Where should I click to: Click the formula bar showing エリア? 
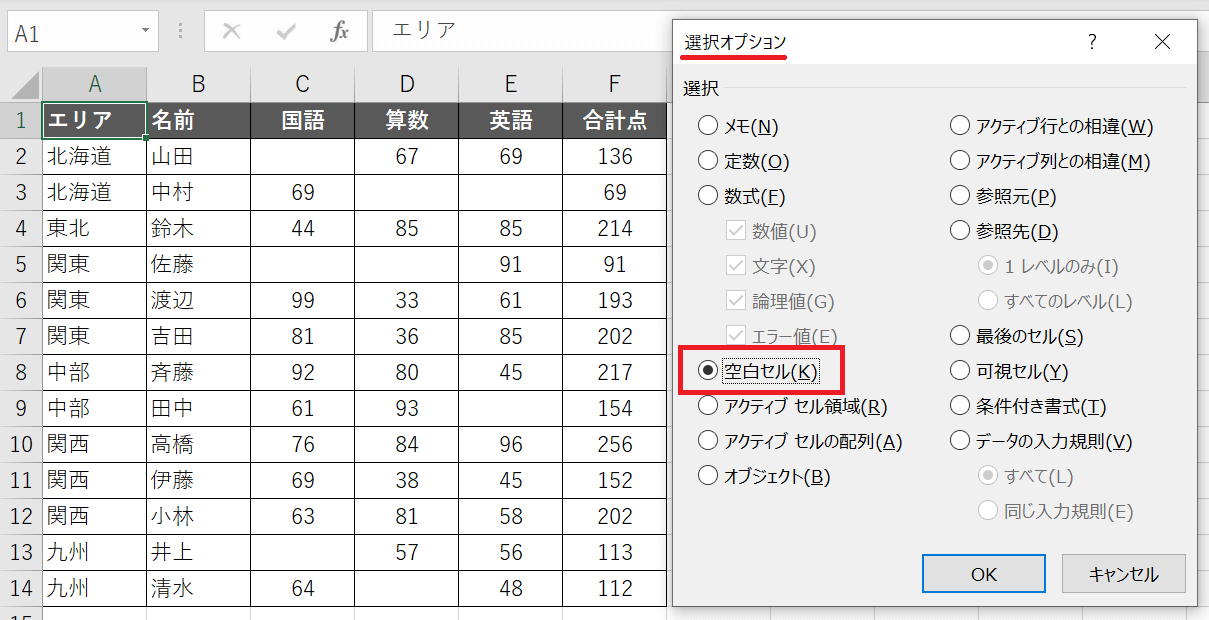520,32
